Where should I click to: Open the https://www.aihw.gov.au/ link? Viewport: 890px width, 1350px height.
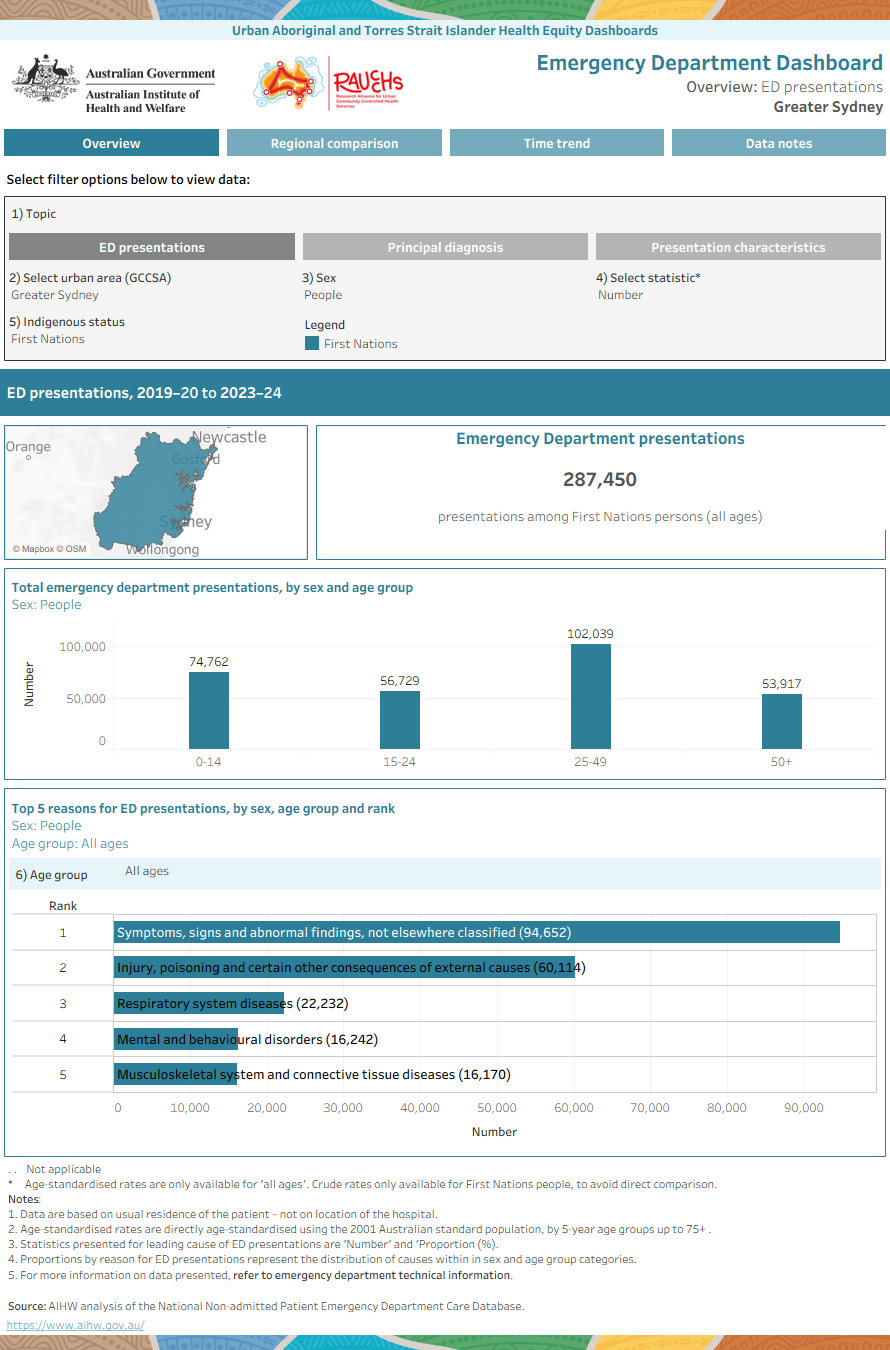tap(76, 1325)
